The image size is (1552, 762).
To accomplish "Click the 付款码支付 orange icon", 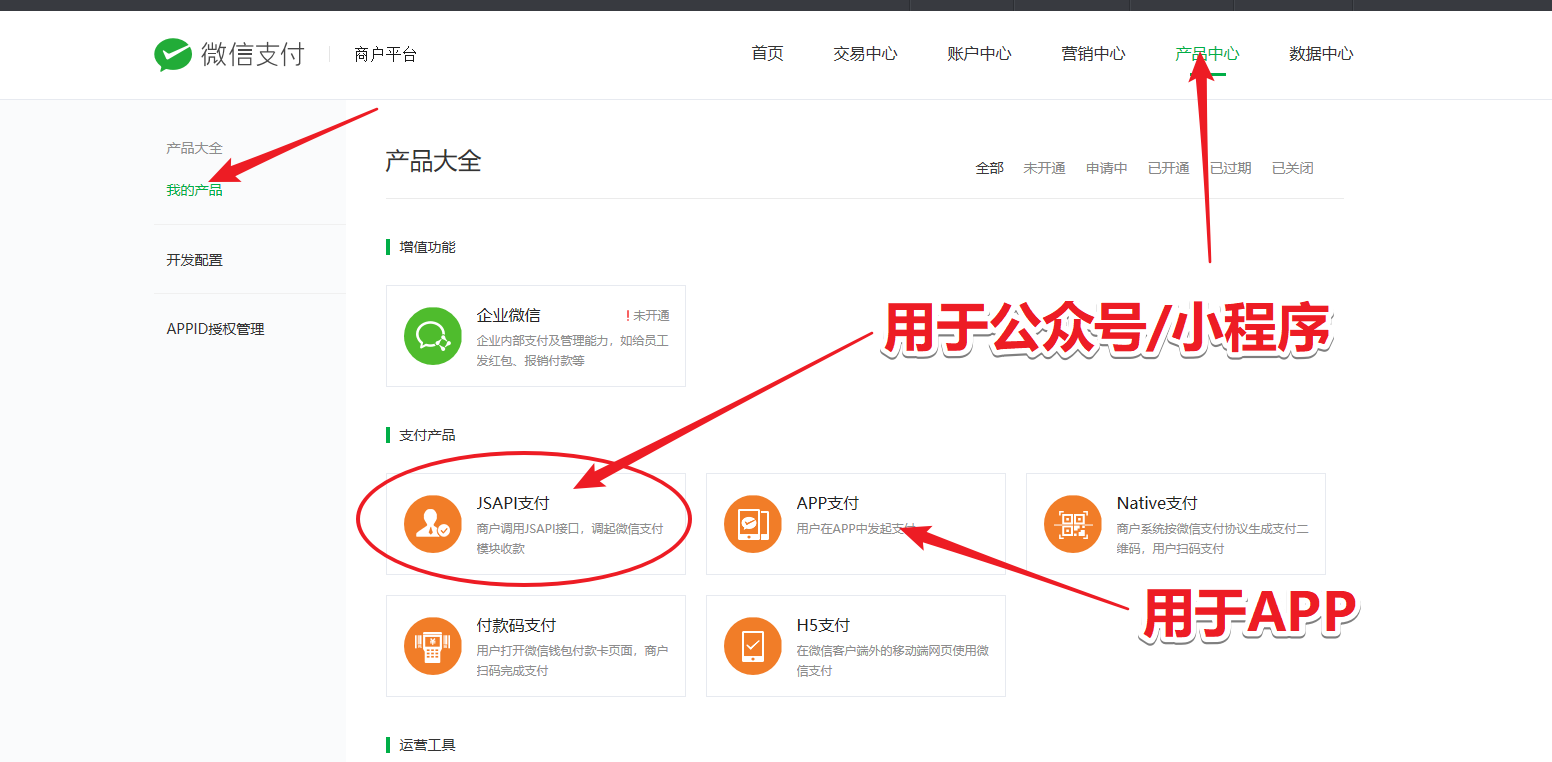I will point(433,646).
